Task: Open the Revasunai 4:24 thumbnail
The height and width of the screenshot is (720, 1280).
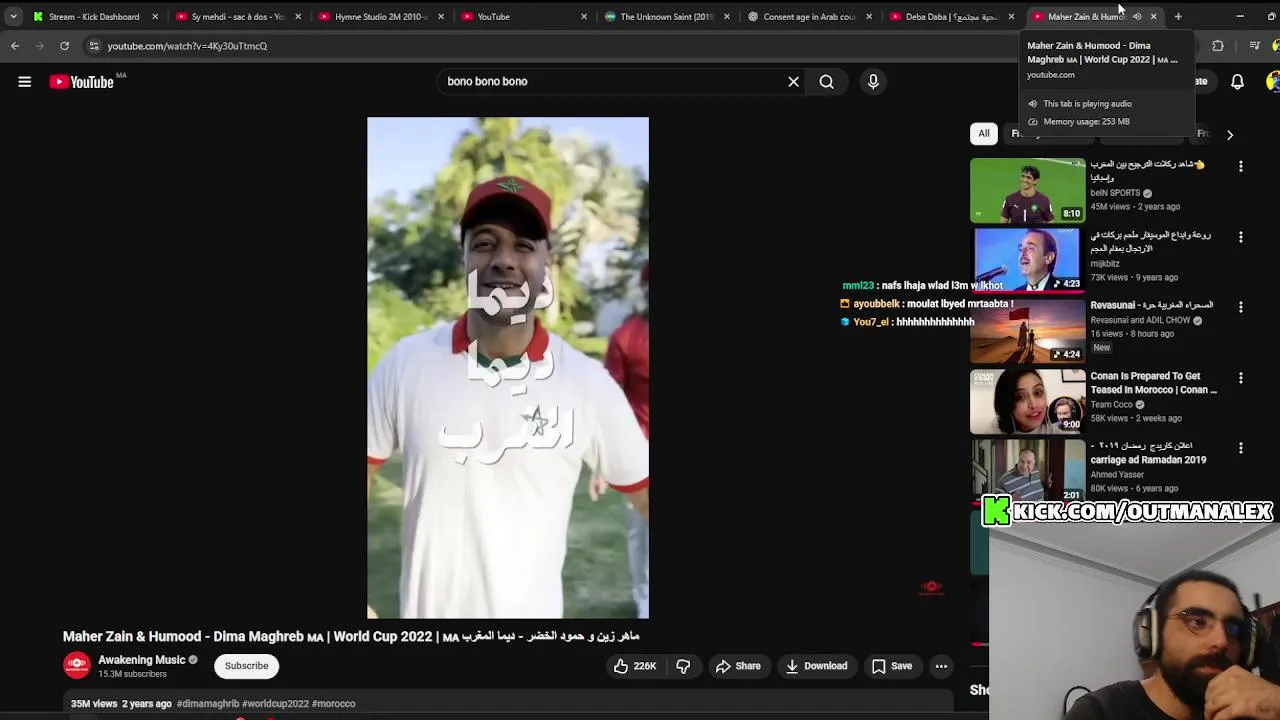Action: [1027, 331]
